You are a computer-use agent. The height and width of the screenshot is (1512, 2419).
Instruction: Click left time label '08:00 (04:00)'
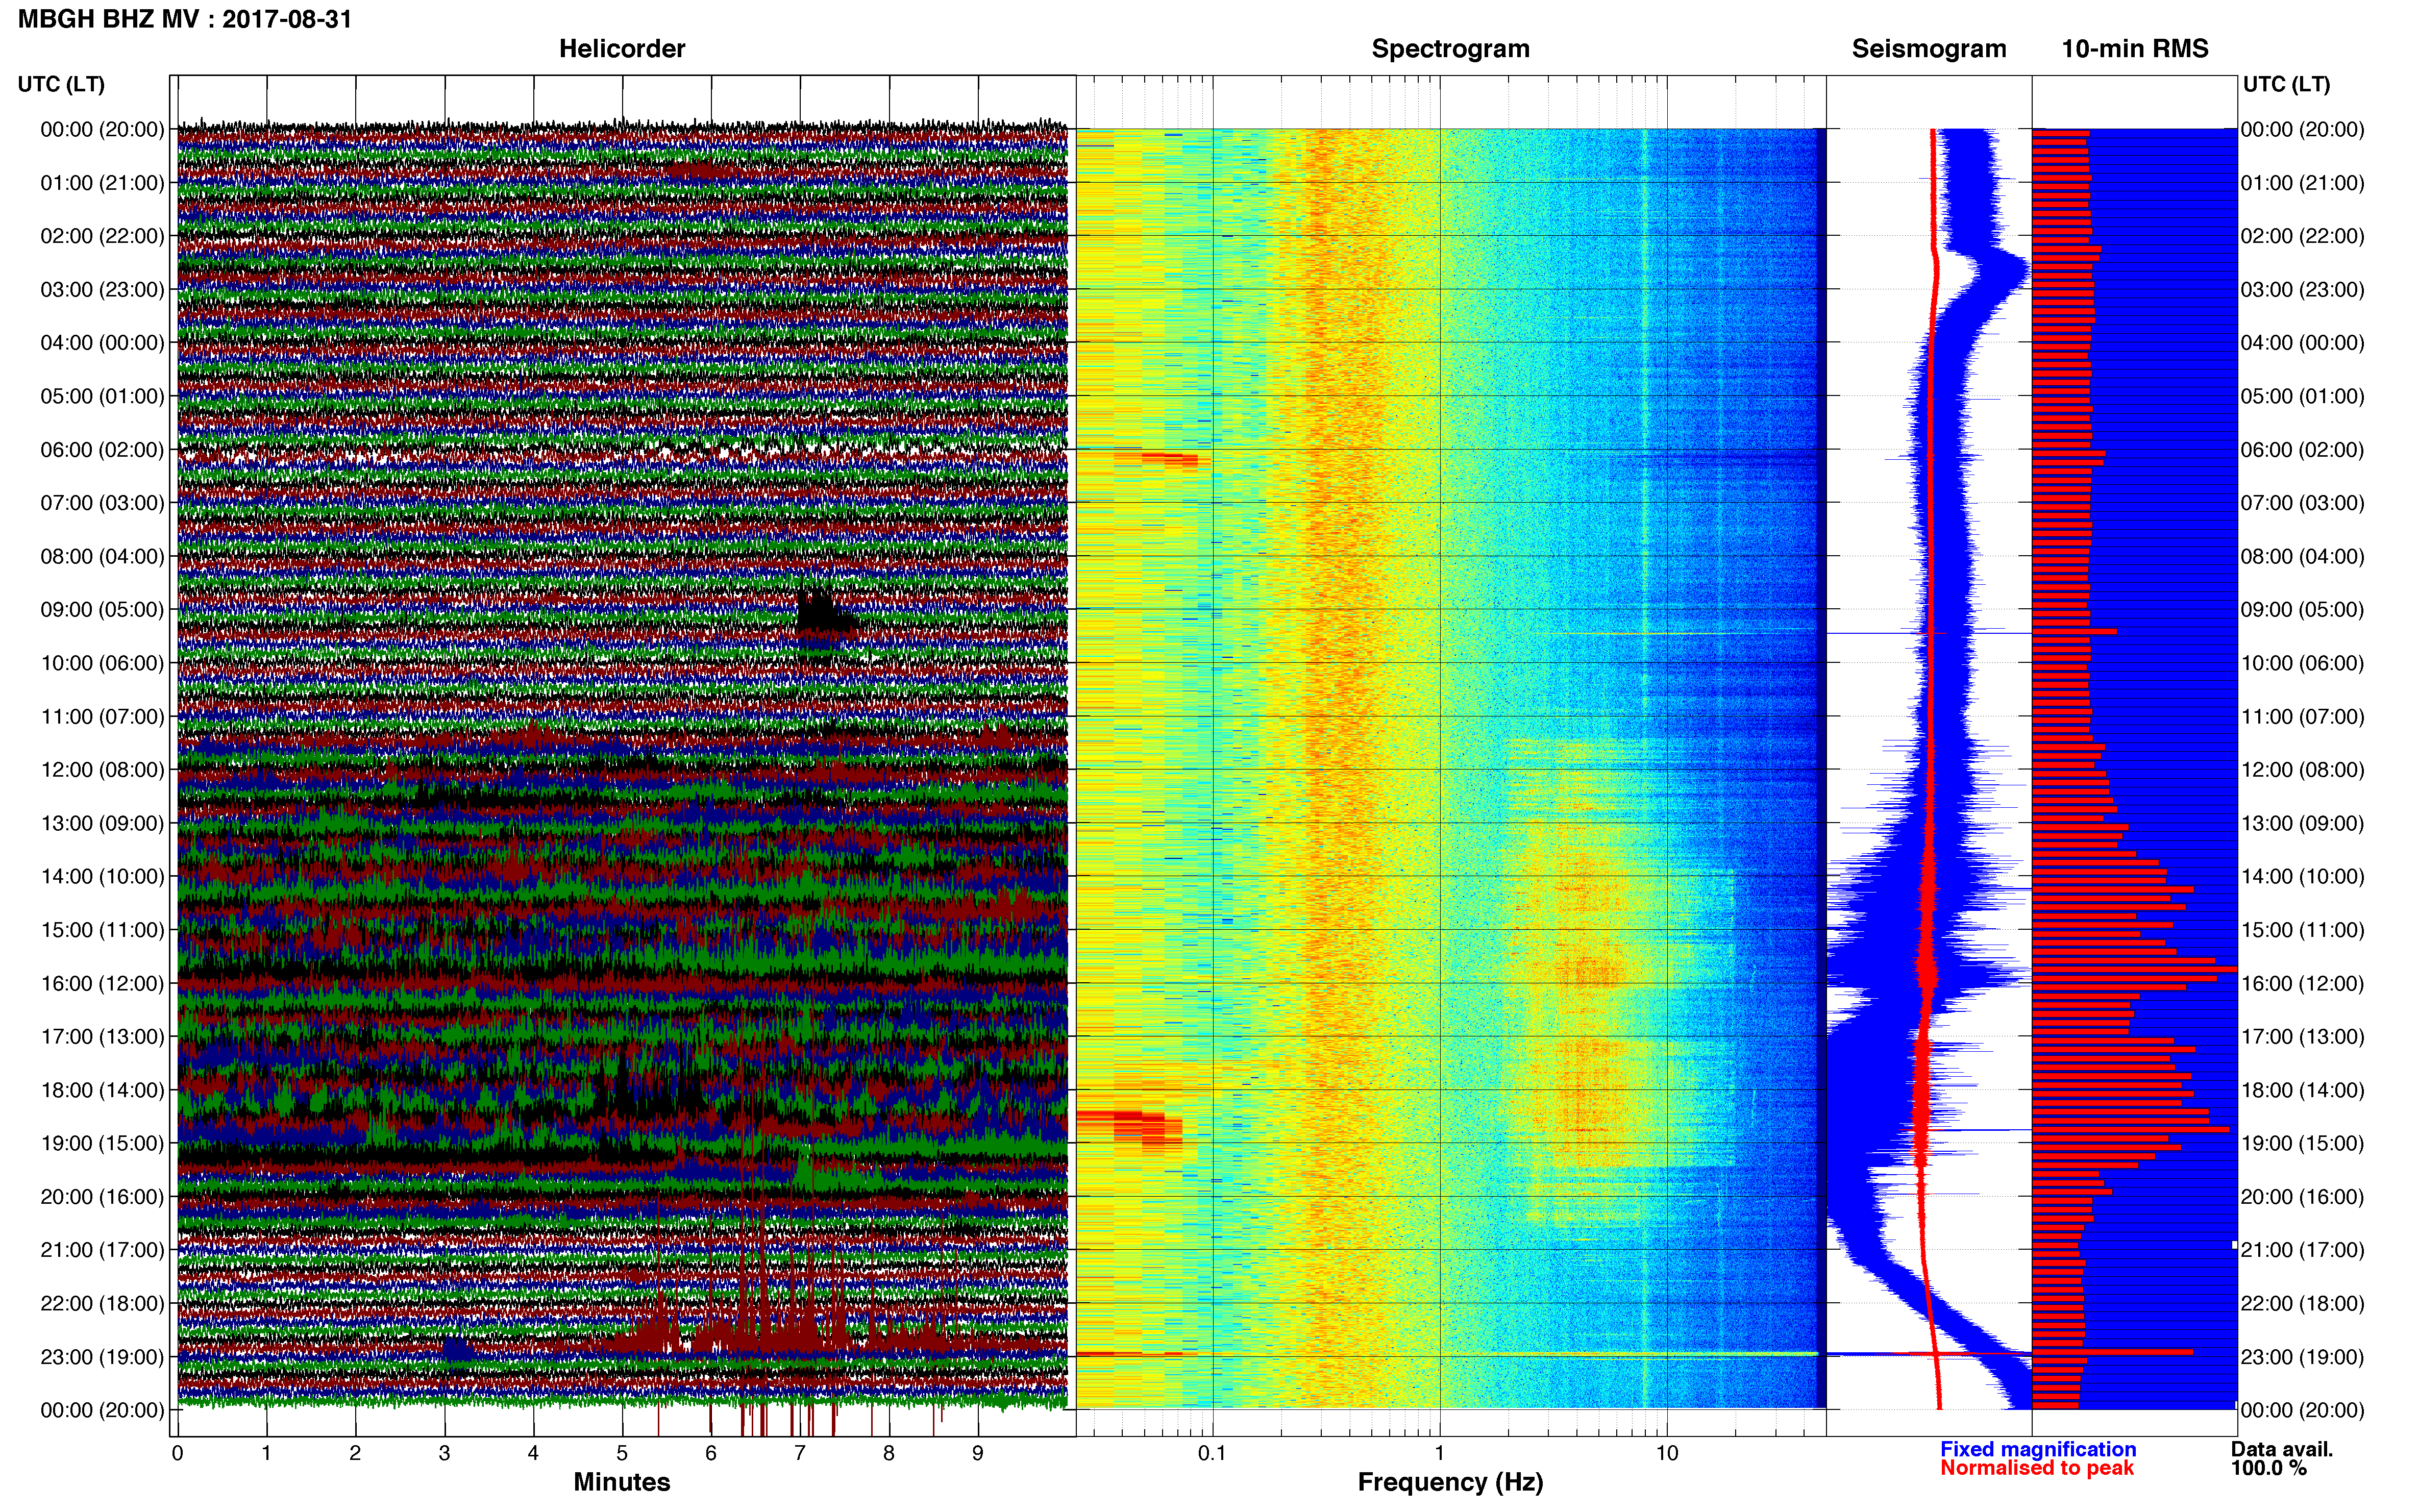point(102,556)
